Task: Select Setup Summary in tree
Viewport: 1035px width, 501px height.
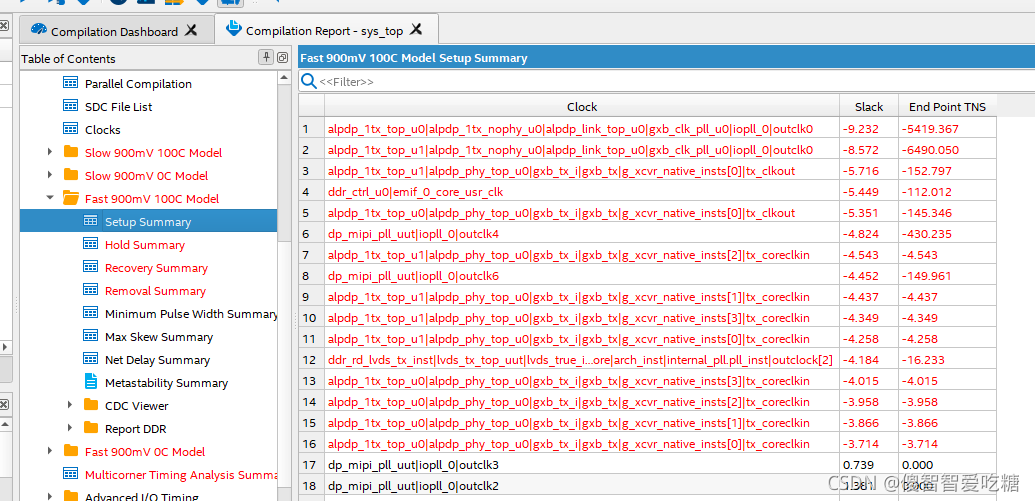Action: pyautogui.click(x=148, y=222)
